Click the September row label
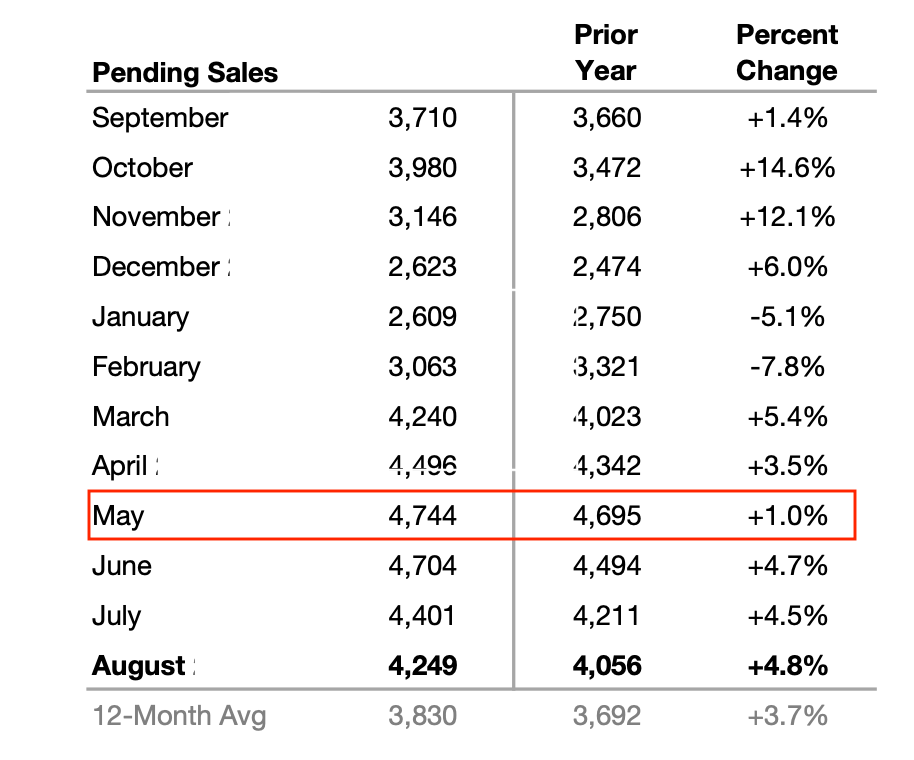This screenshot has height=760, width=914. tap(160, 118)
